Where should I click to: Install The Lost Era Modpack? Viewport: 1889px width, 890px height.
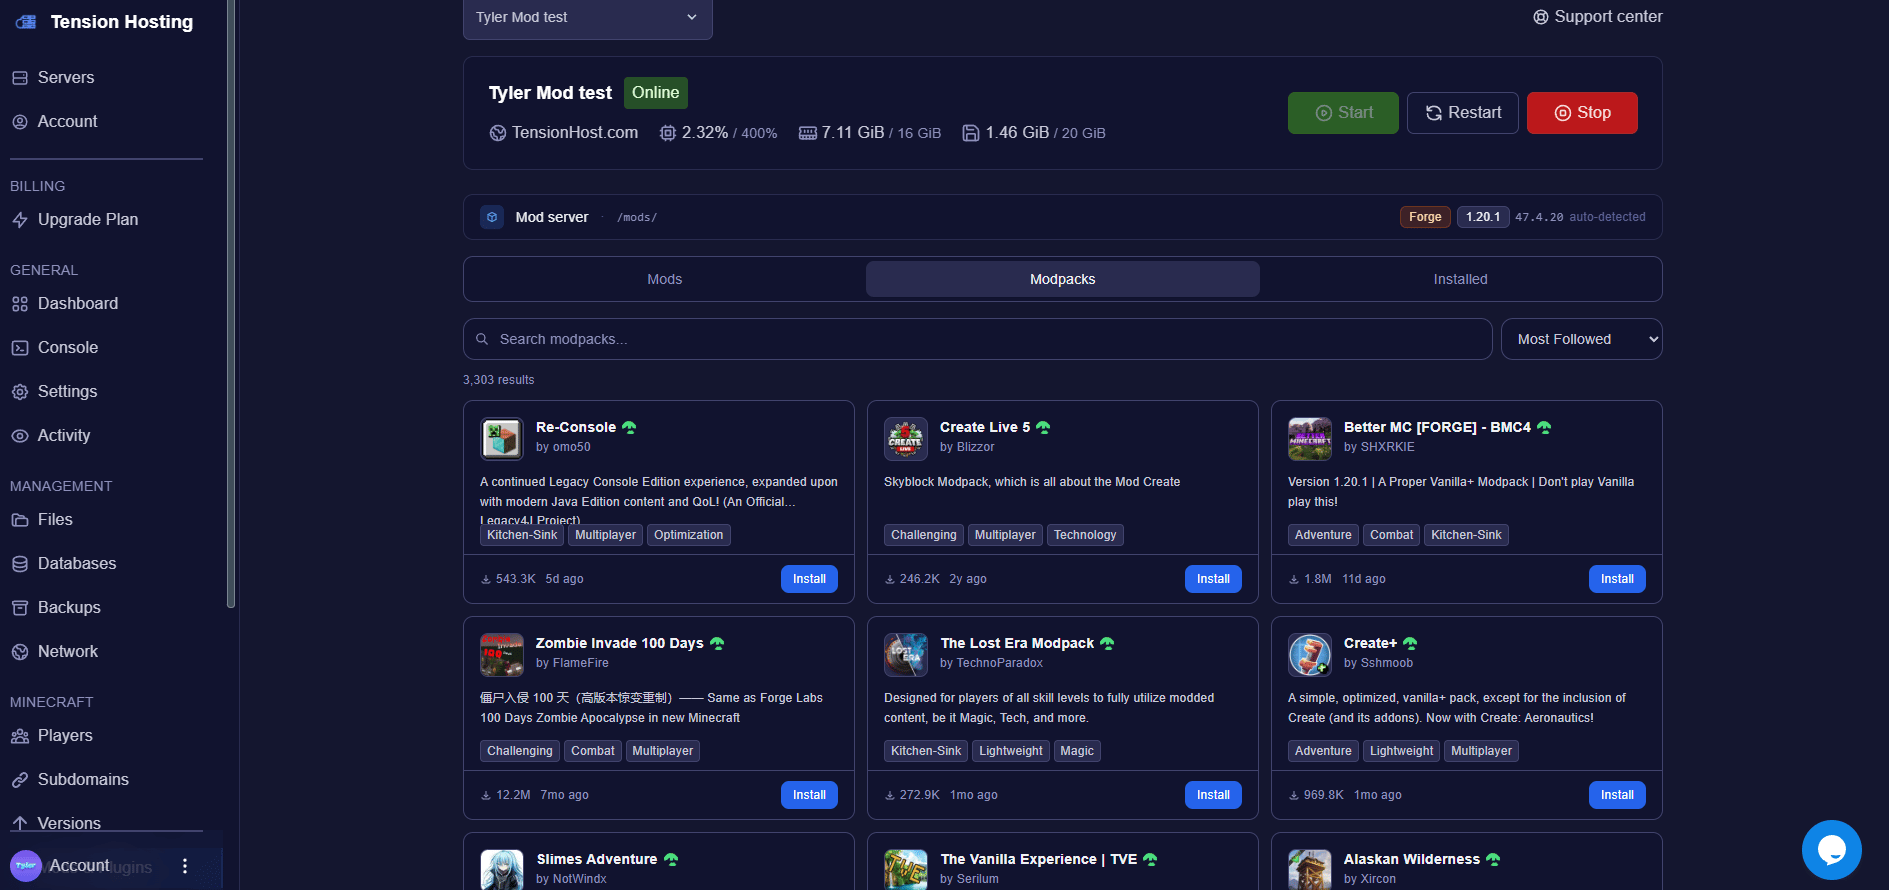click(1213, 795)
